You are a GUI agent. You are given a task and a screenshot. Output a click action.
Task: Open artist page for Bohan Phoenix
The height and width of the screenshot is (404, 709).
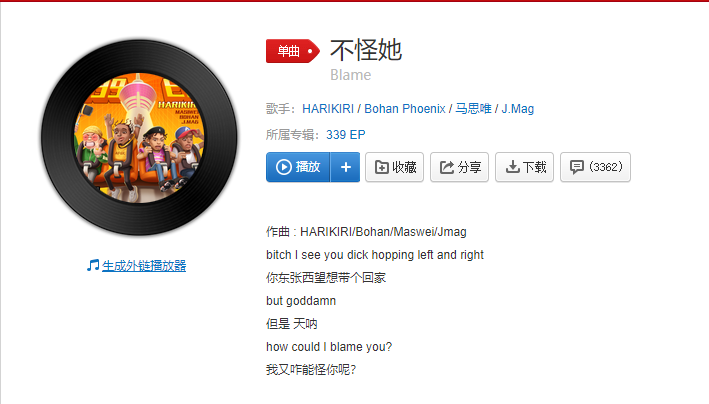click(x=405, y=109)
